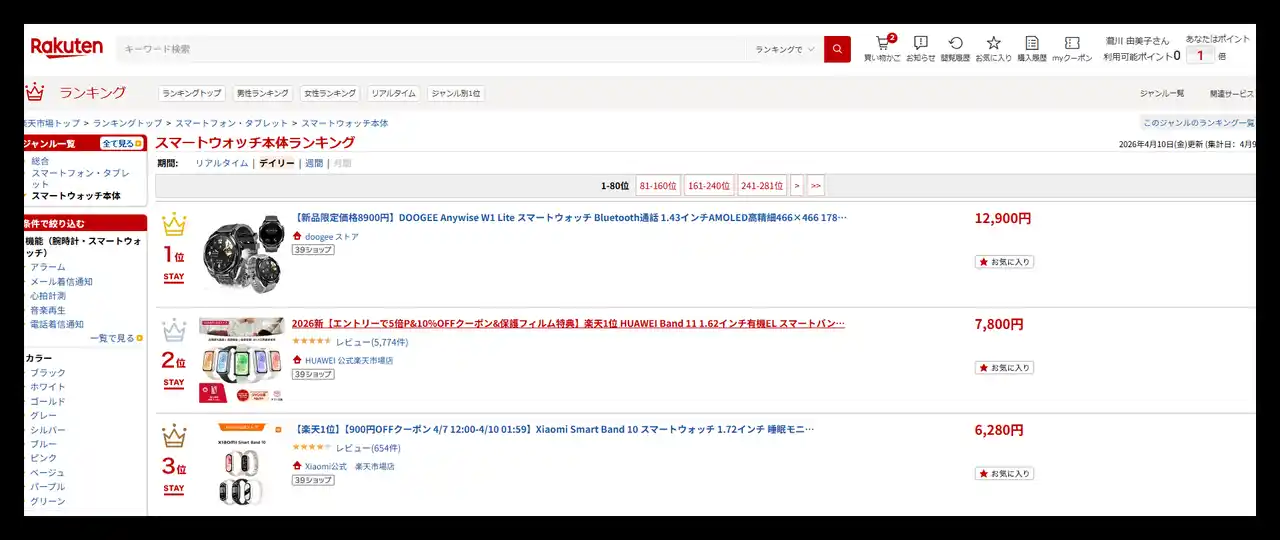This screenshot has width=1280, height=540.
Task: Click the red search magnifier button
Action: pyautogui.click(x=837, y=49)
